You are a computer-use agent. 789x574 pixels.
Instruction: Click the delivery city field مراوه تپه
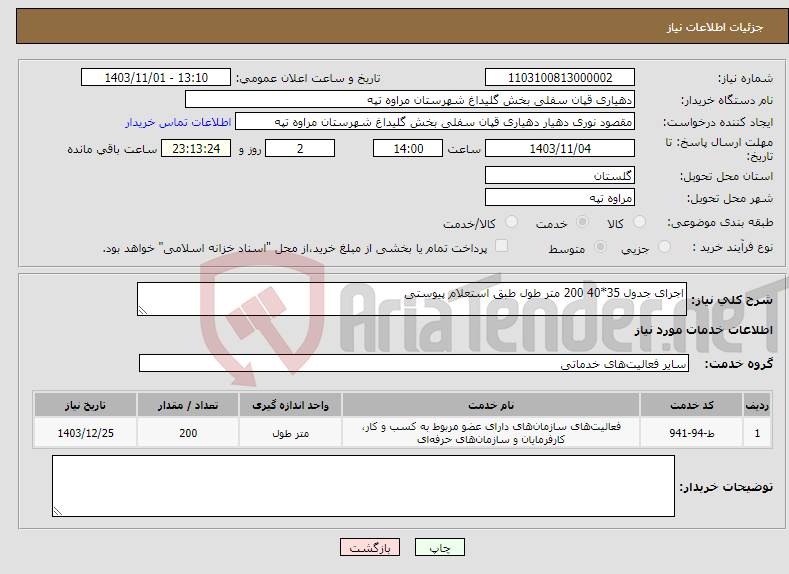pyautogui.click(x=560, y=197)
